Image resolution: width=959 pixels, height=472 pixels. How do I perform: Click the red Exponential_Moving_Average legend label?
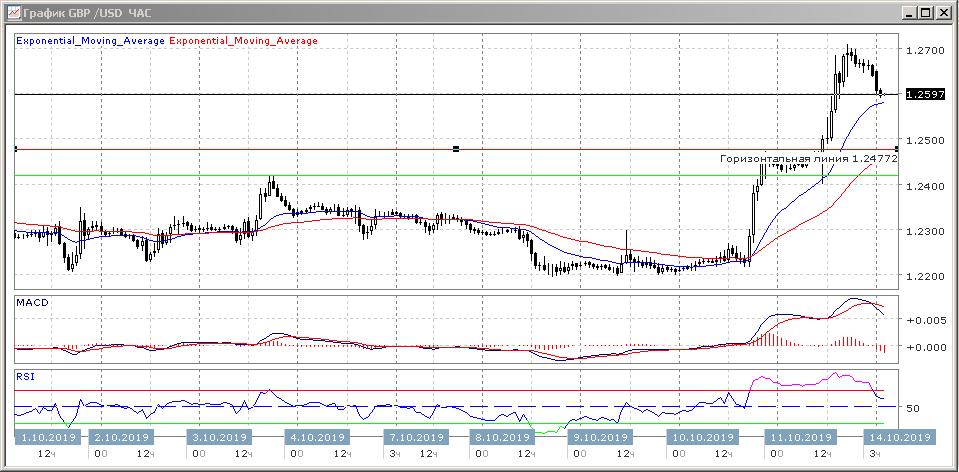245,41
